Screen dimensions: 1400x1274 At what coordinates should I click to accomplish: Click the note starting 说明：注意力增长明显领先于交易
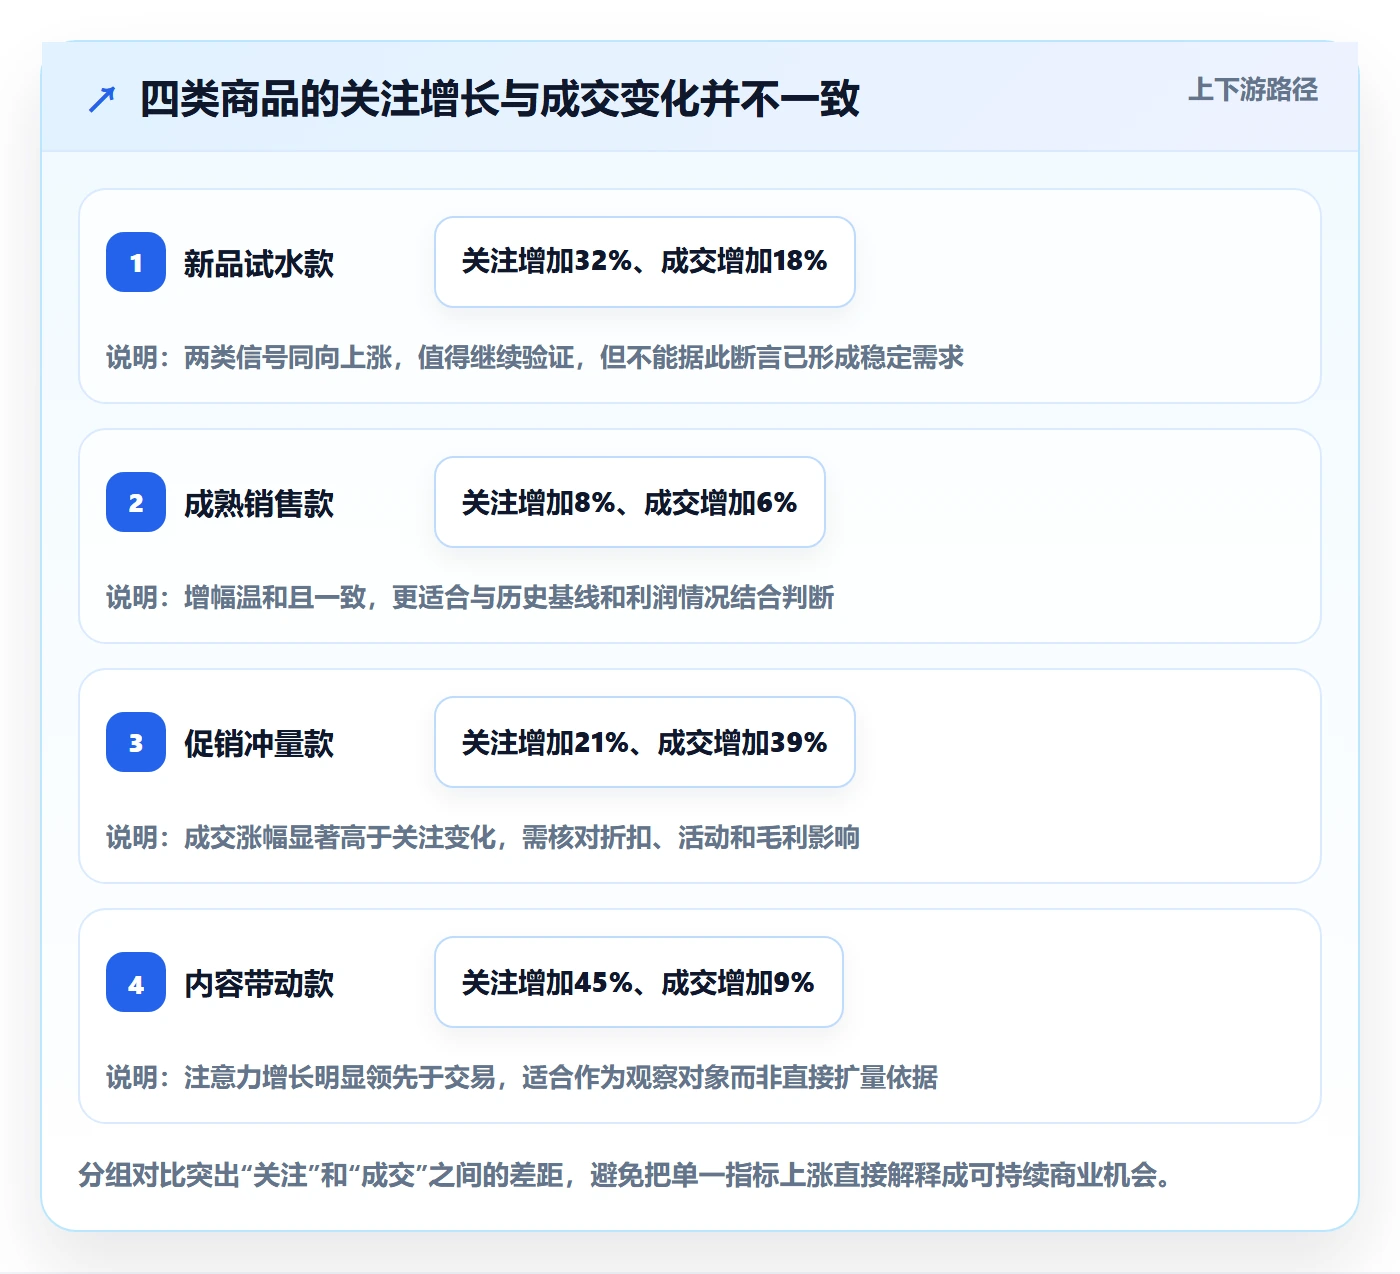coord(522,1077)
